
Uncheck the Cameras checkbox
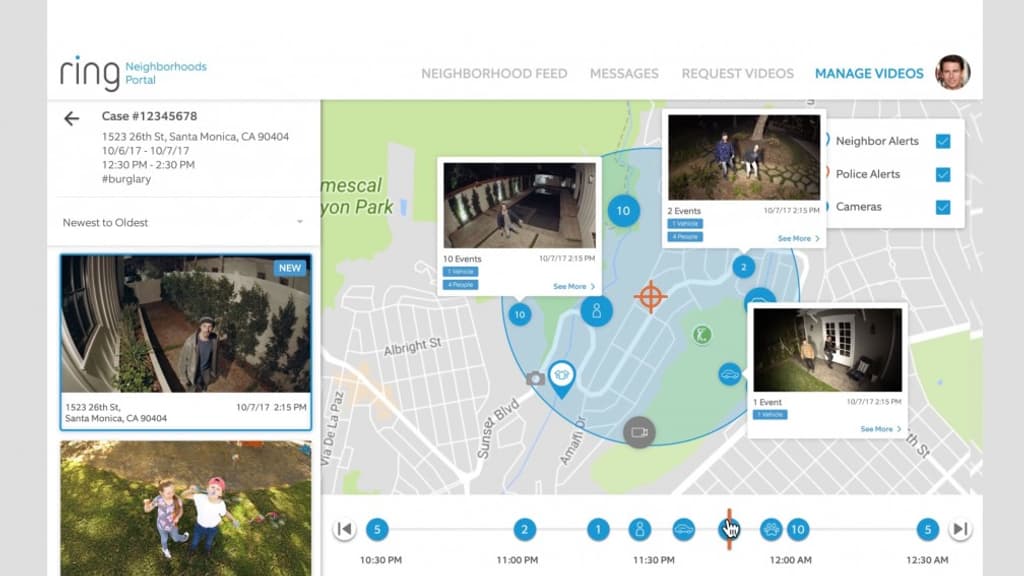tap(943, 207)
